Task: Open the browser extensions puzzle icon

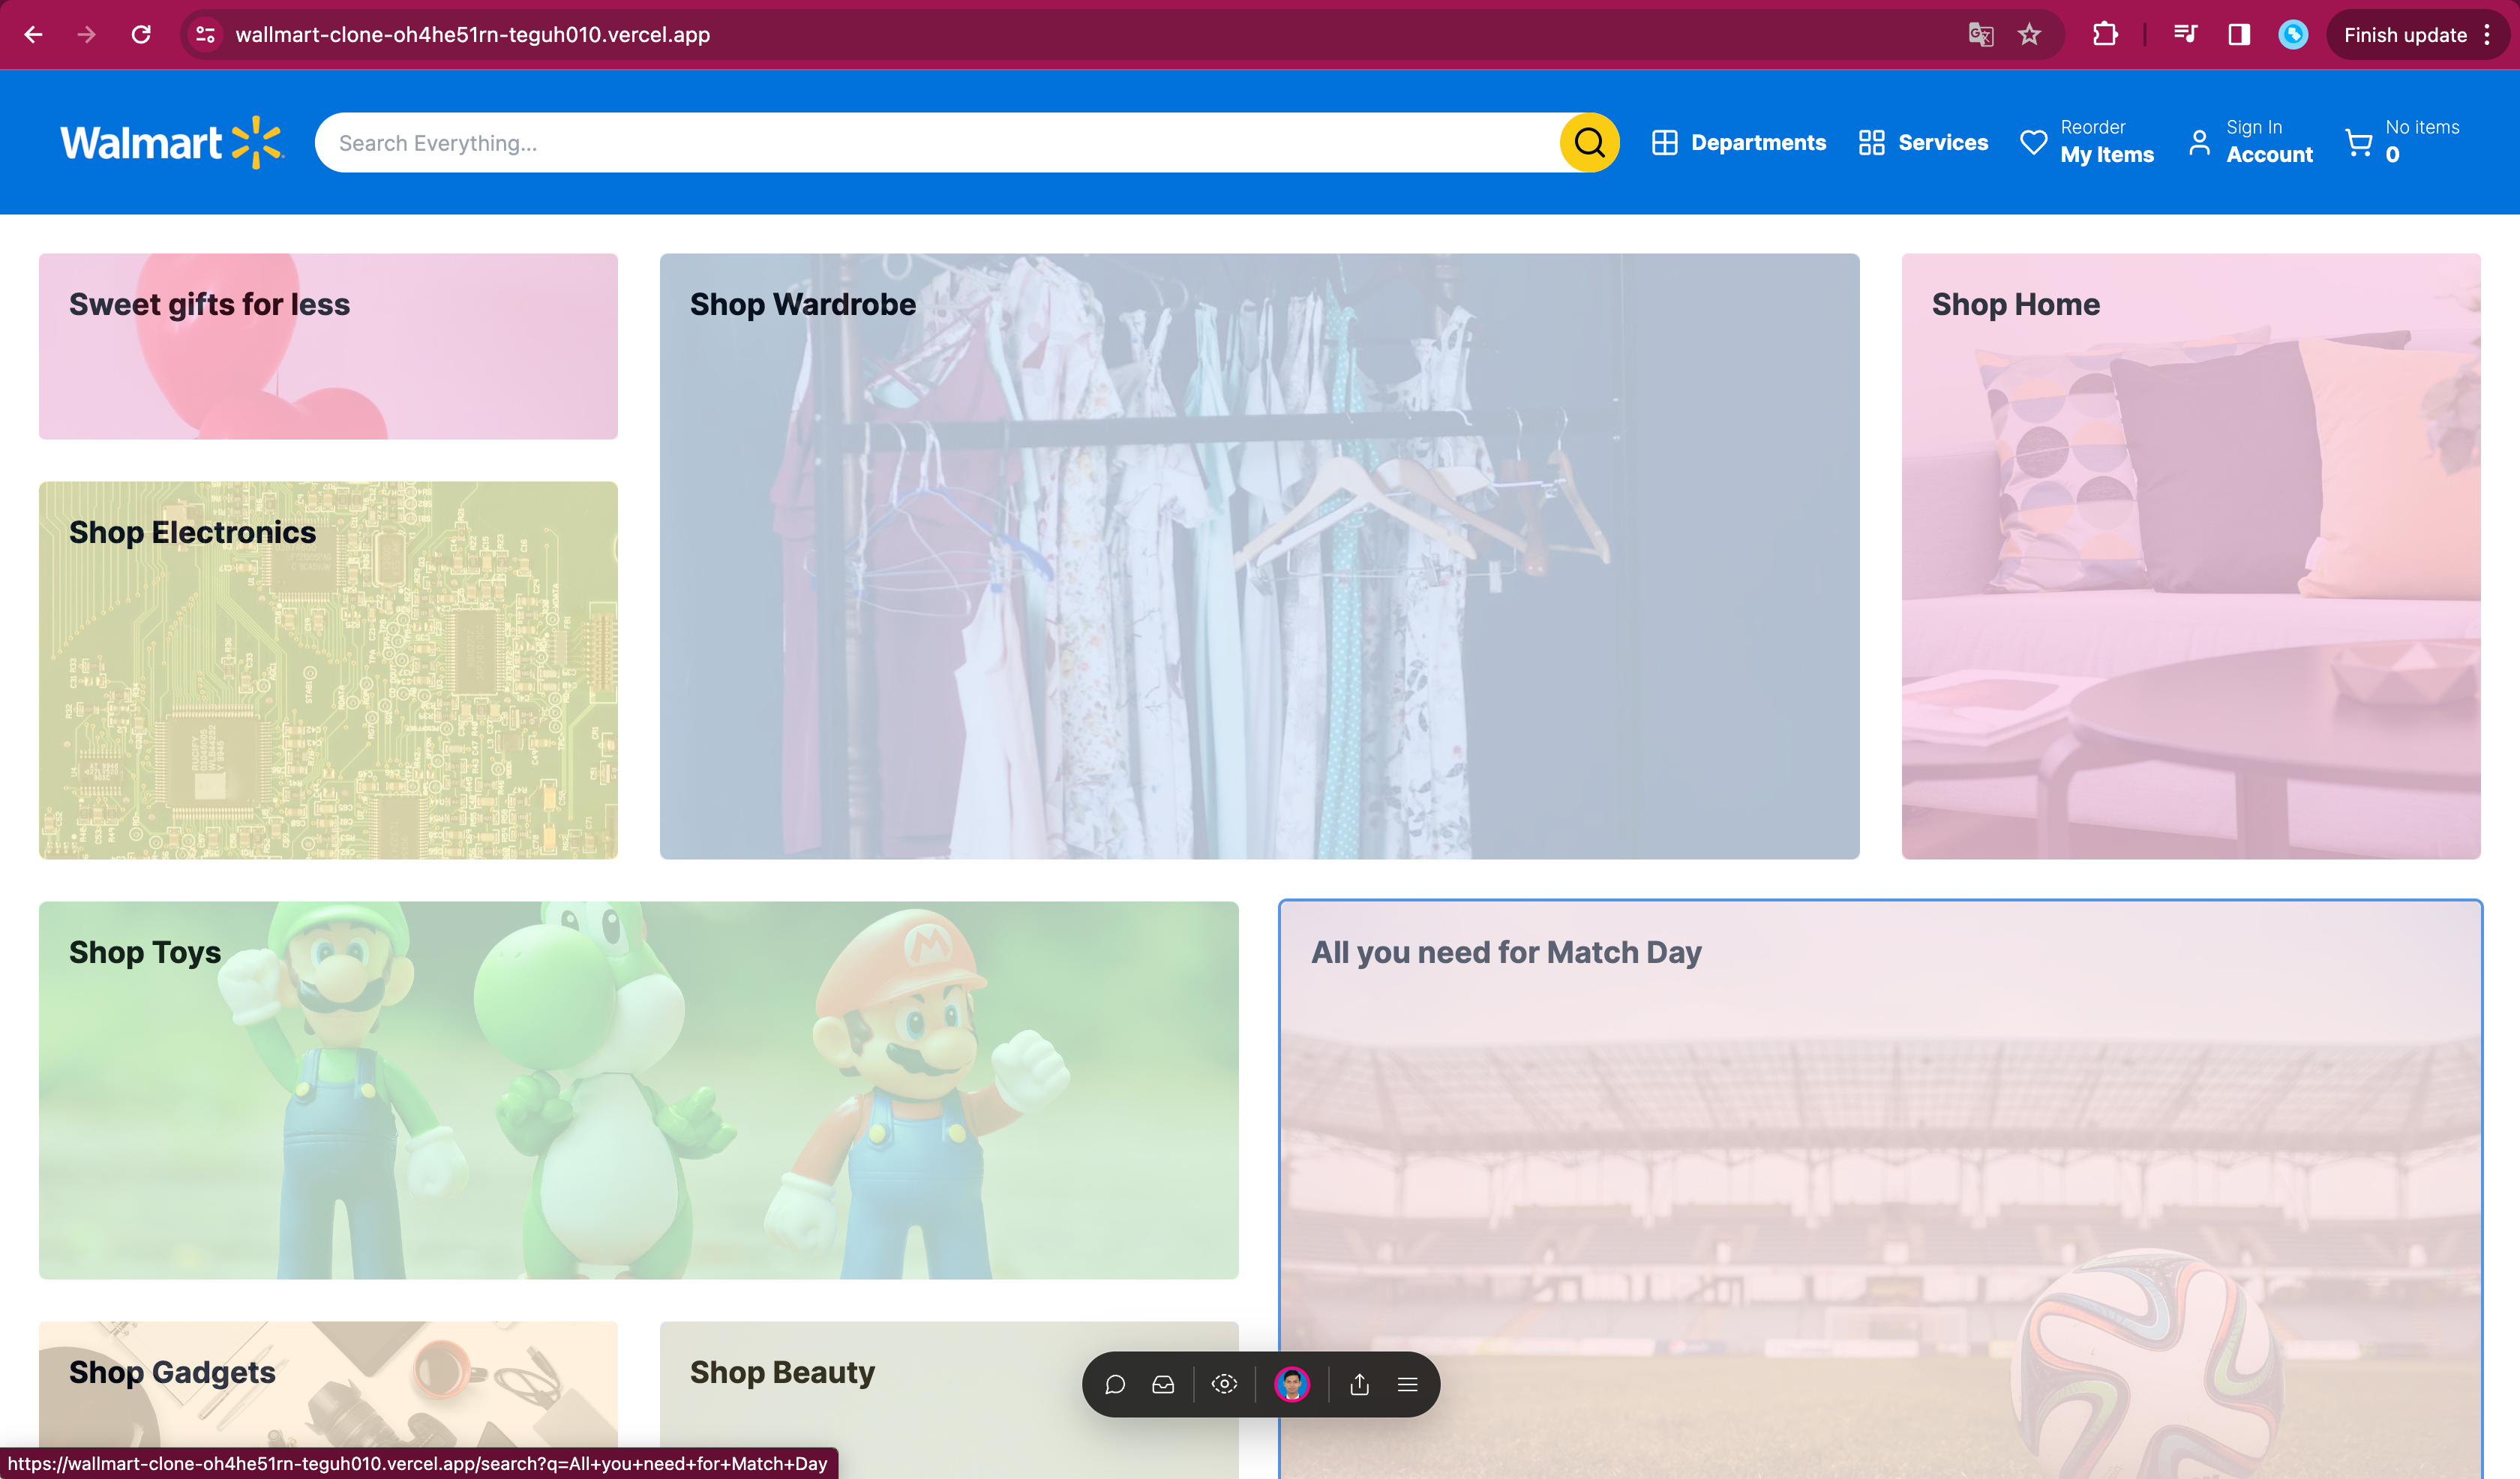Action: [x=2105, y=35]
